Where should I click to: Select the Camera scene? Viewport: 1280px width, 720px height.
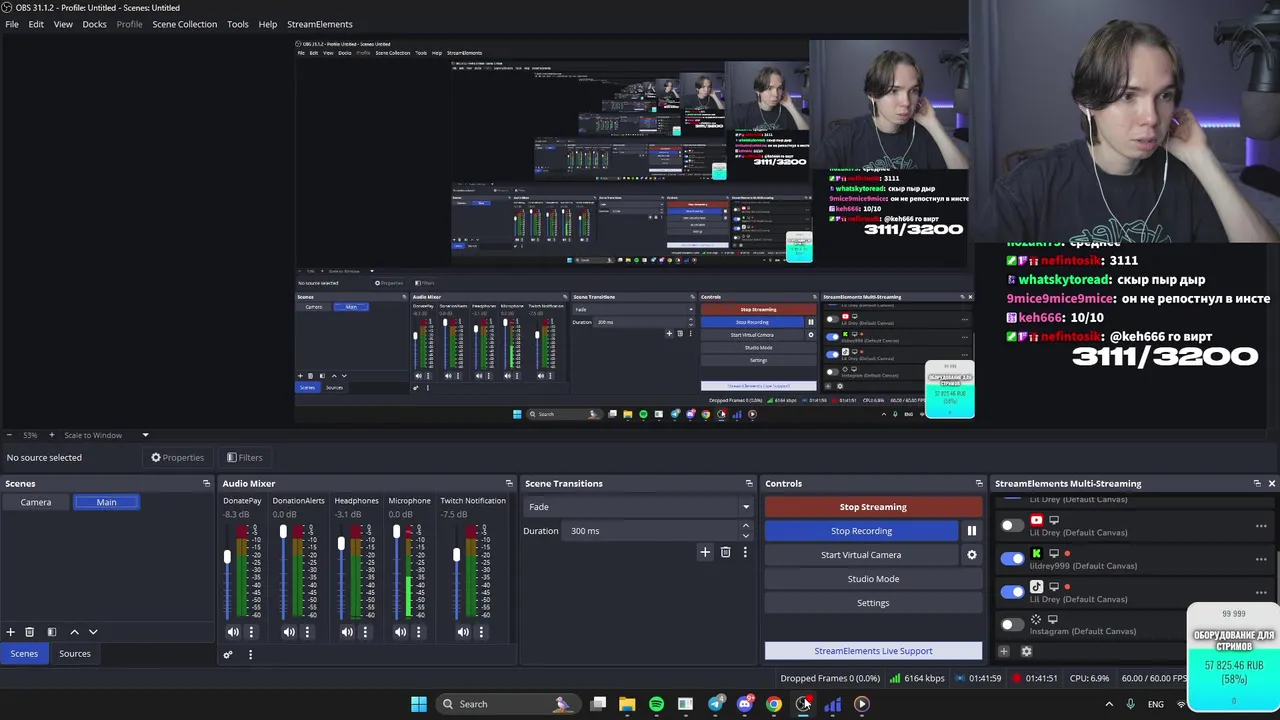36,502
